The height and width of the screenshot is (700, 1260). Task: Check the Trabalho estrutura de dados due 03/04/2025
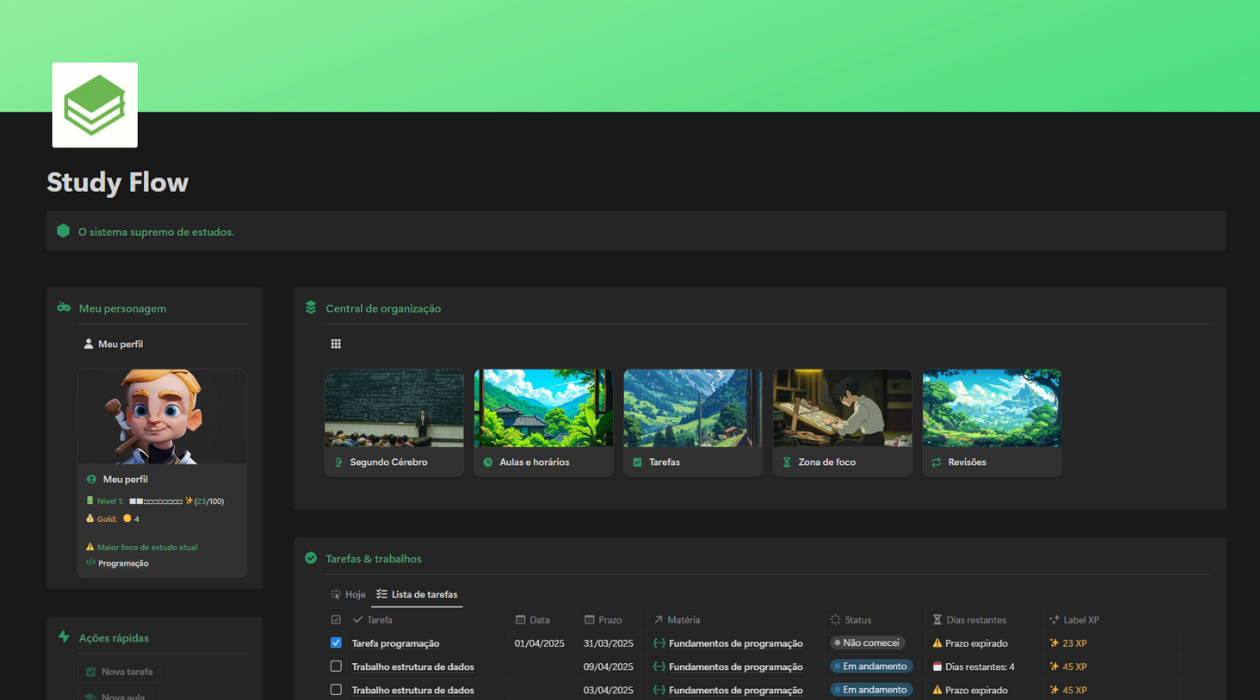pyautogui.click(x=336, y=690)
